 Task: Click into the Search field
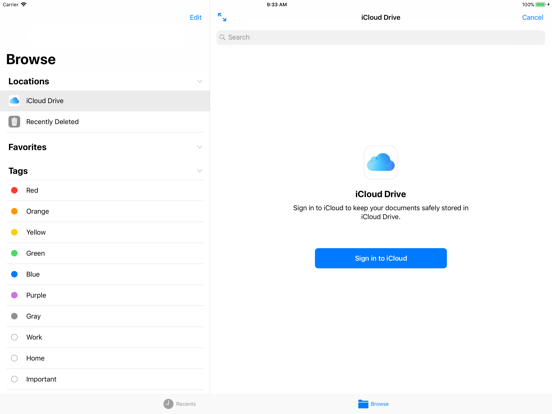381,37
